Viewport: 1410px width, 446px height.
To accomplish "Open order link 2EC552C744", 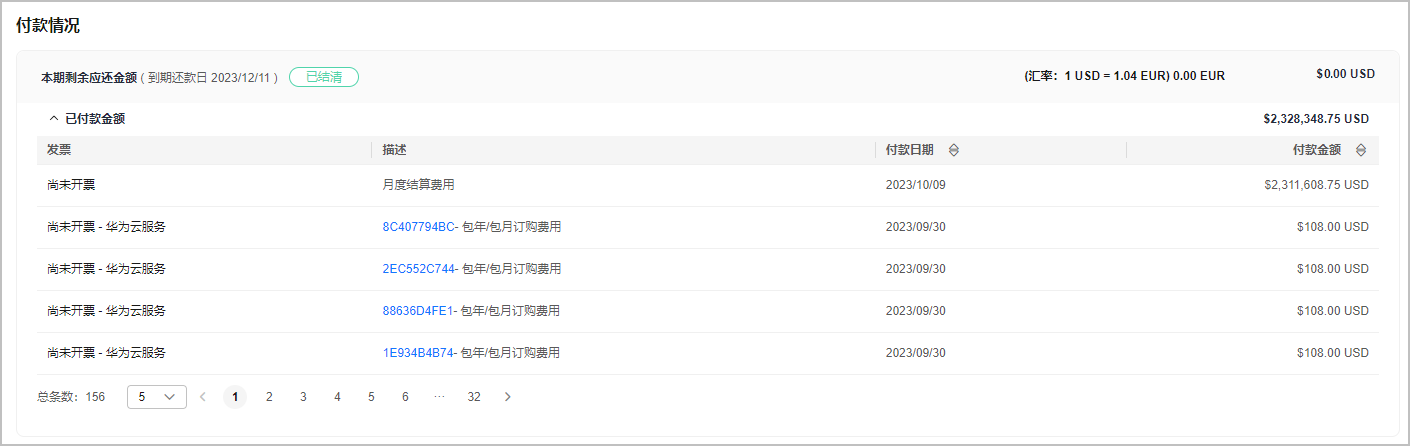I will [418, 269].
